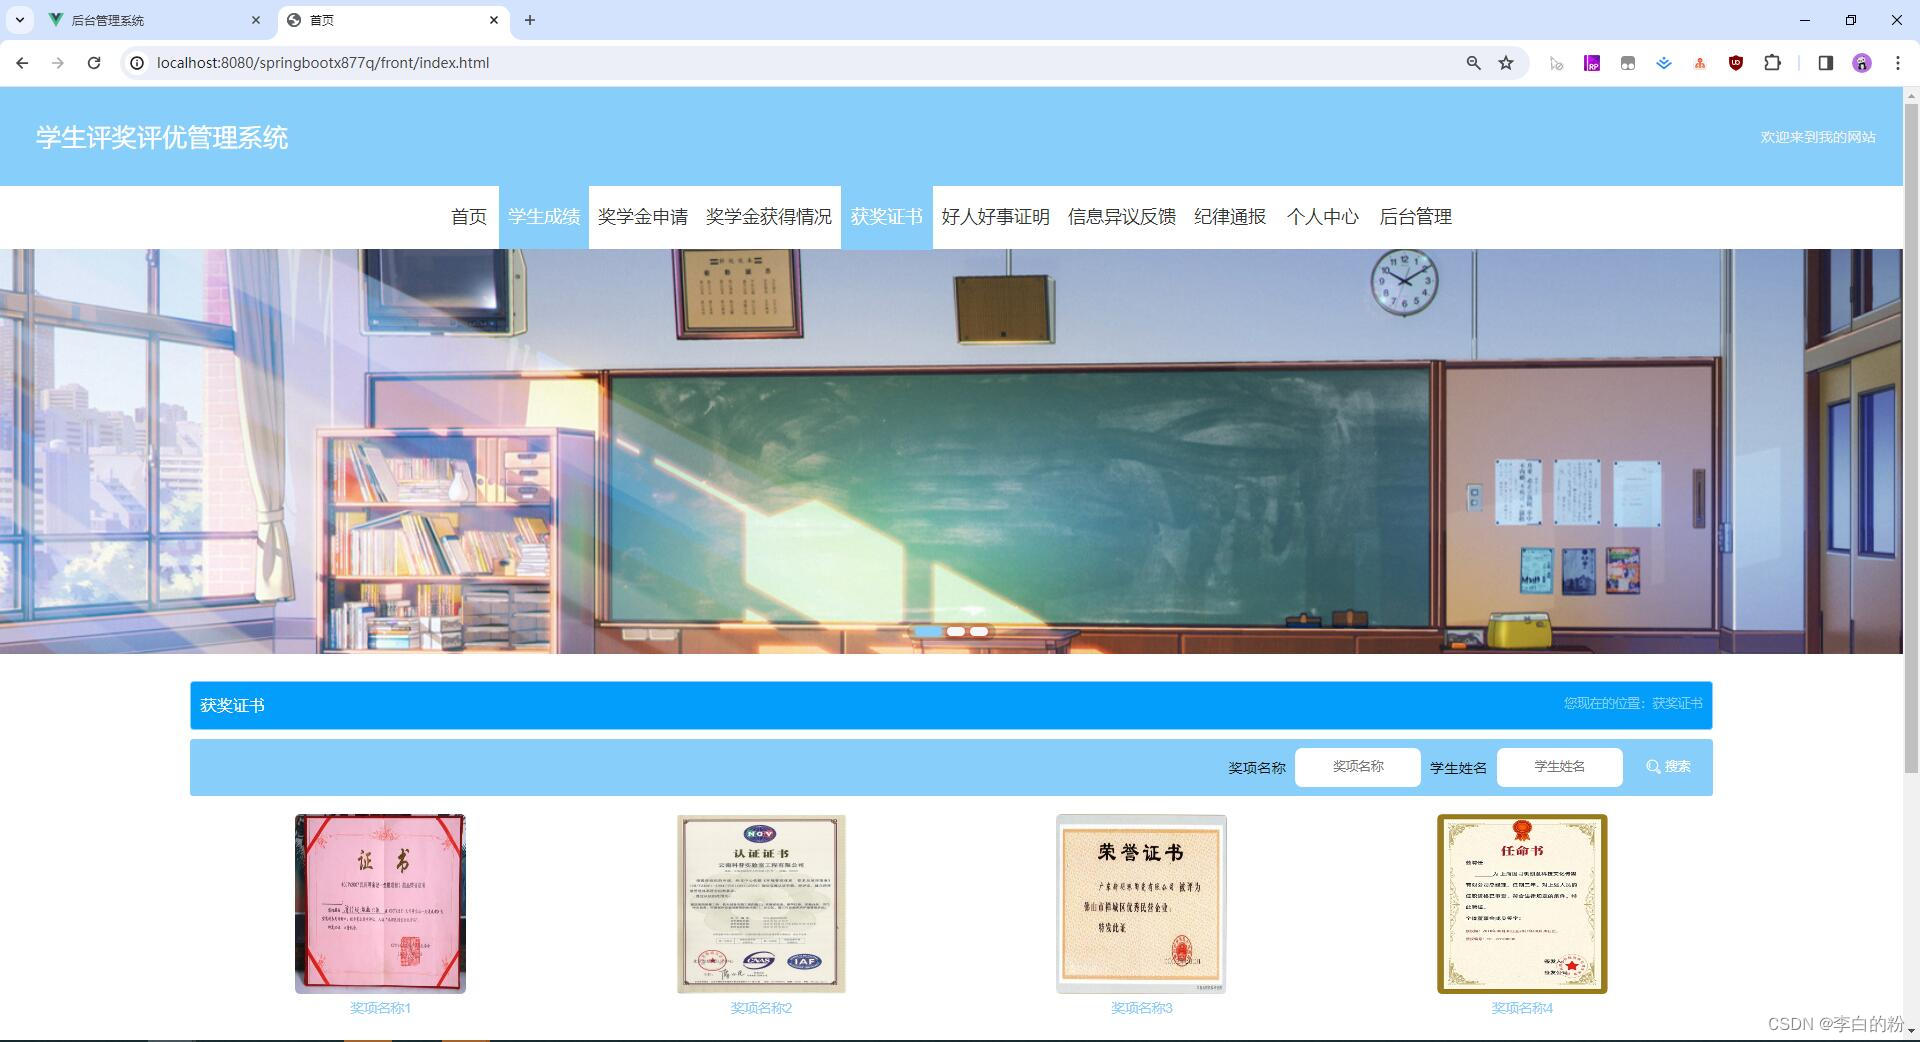Open the 首页 navigation item
Viewport: 1920px width, 1042px height.
[468, 217]
